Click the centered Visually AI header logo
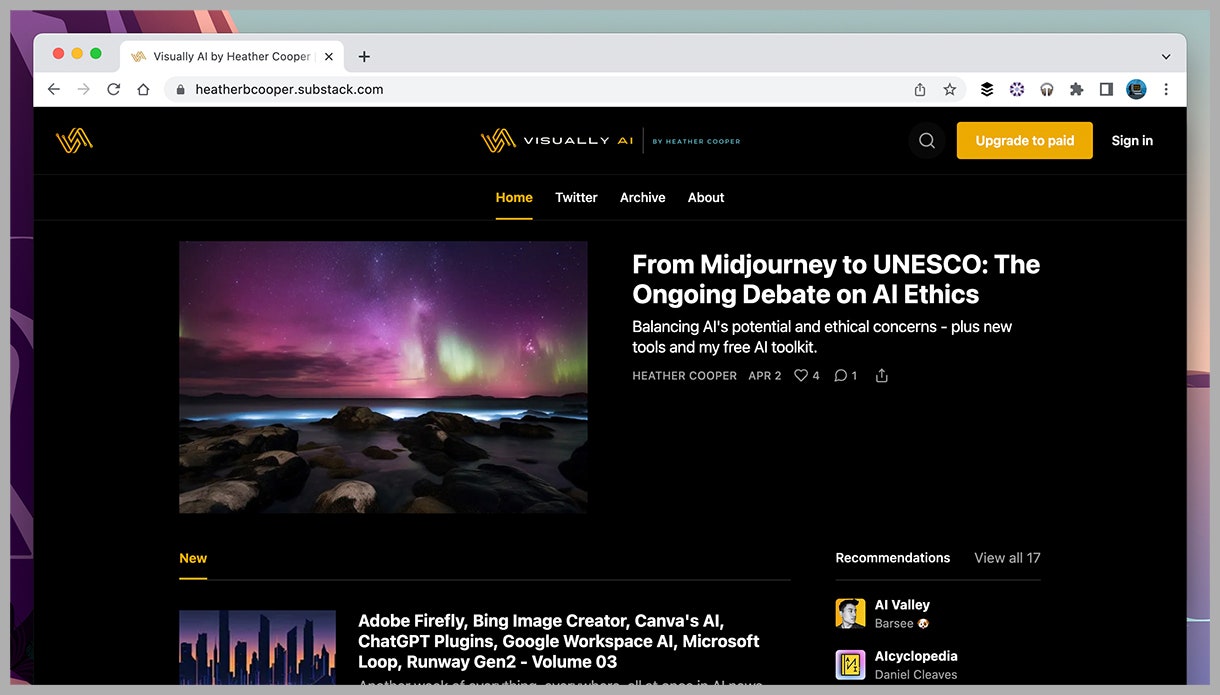1220x695 pixels. tap(610, 141)
